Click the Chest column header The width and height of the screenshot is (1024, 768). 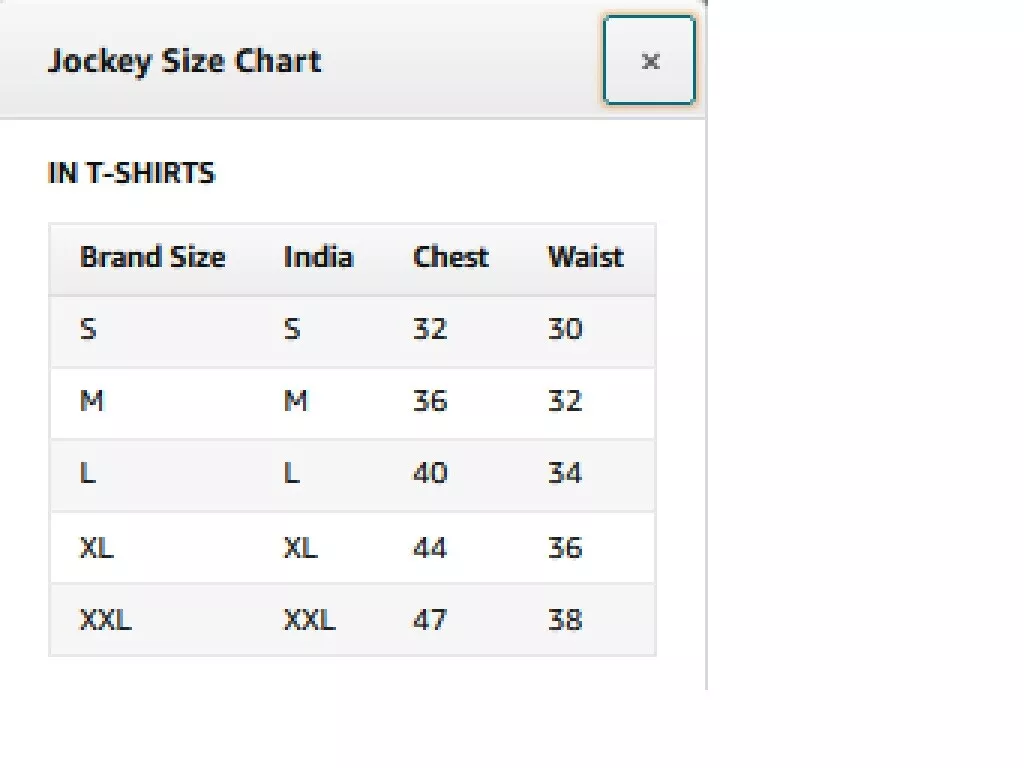pos(451,257)
